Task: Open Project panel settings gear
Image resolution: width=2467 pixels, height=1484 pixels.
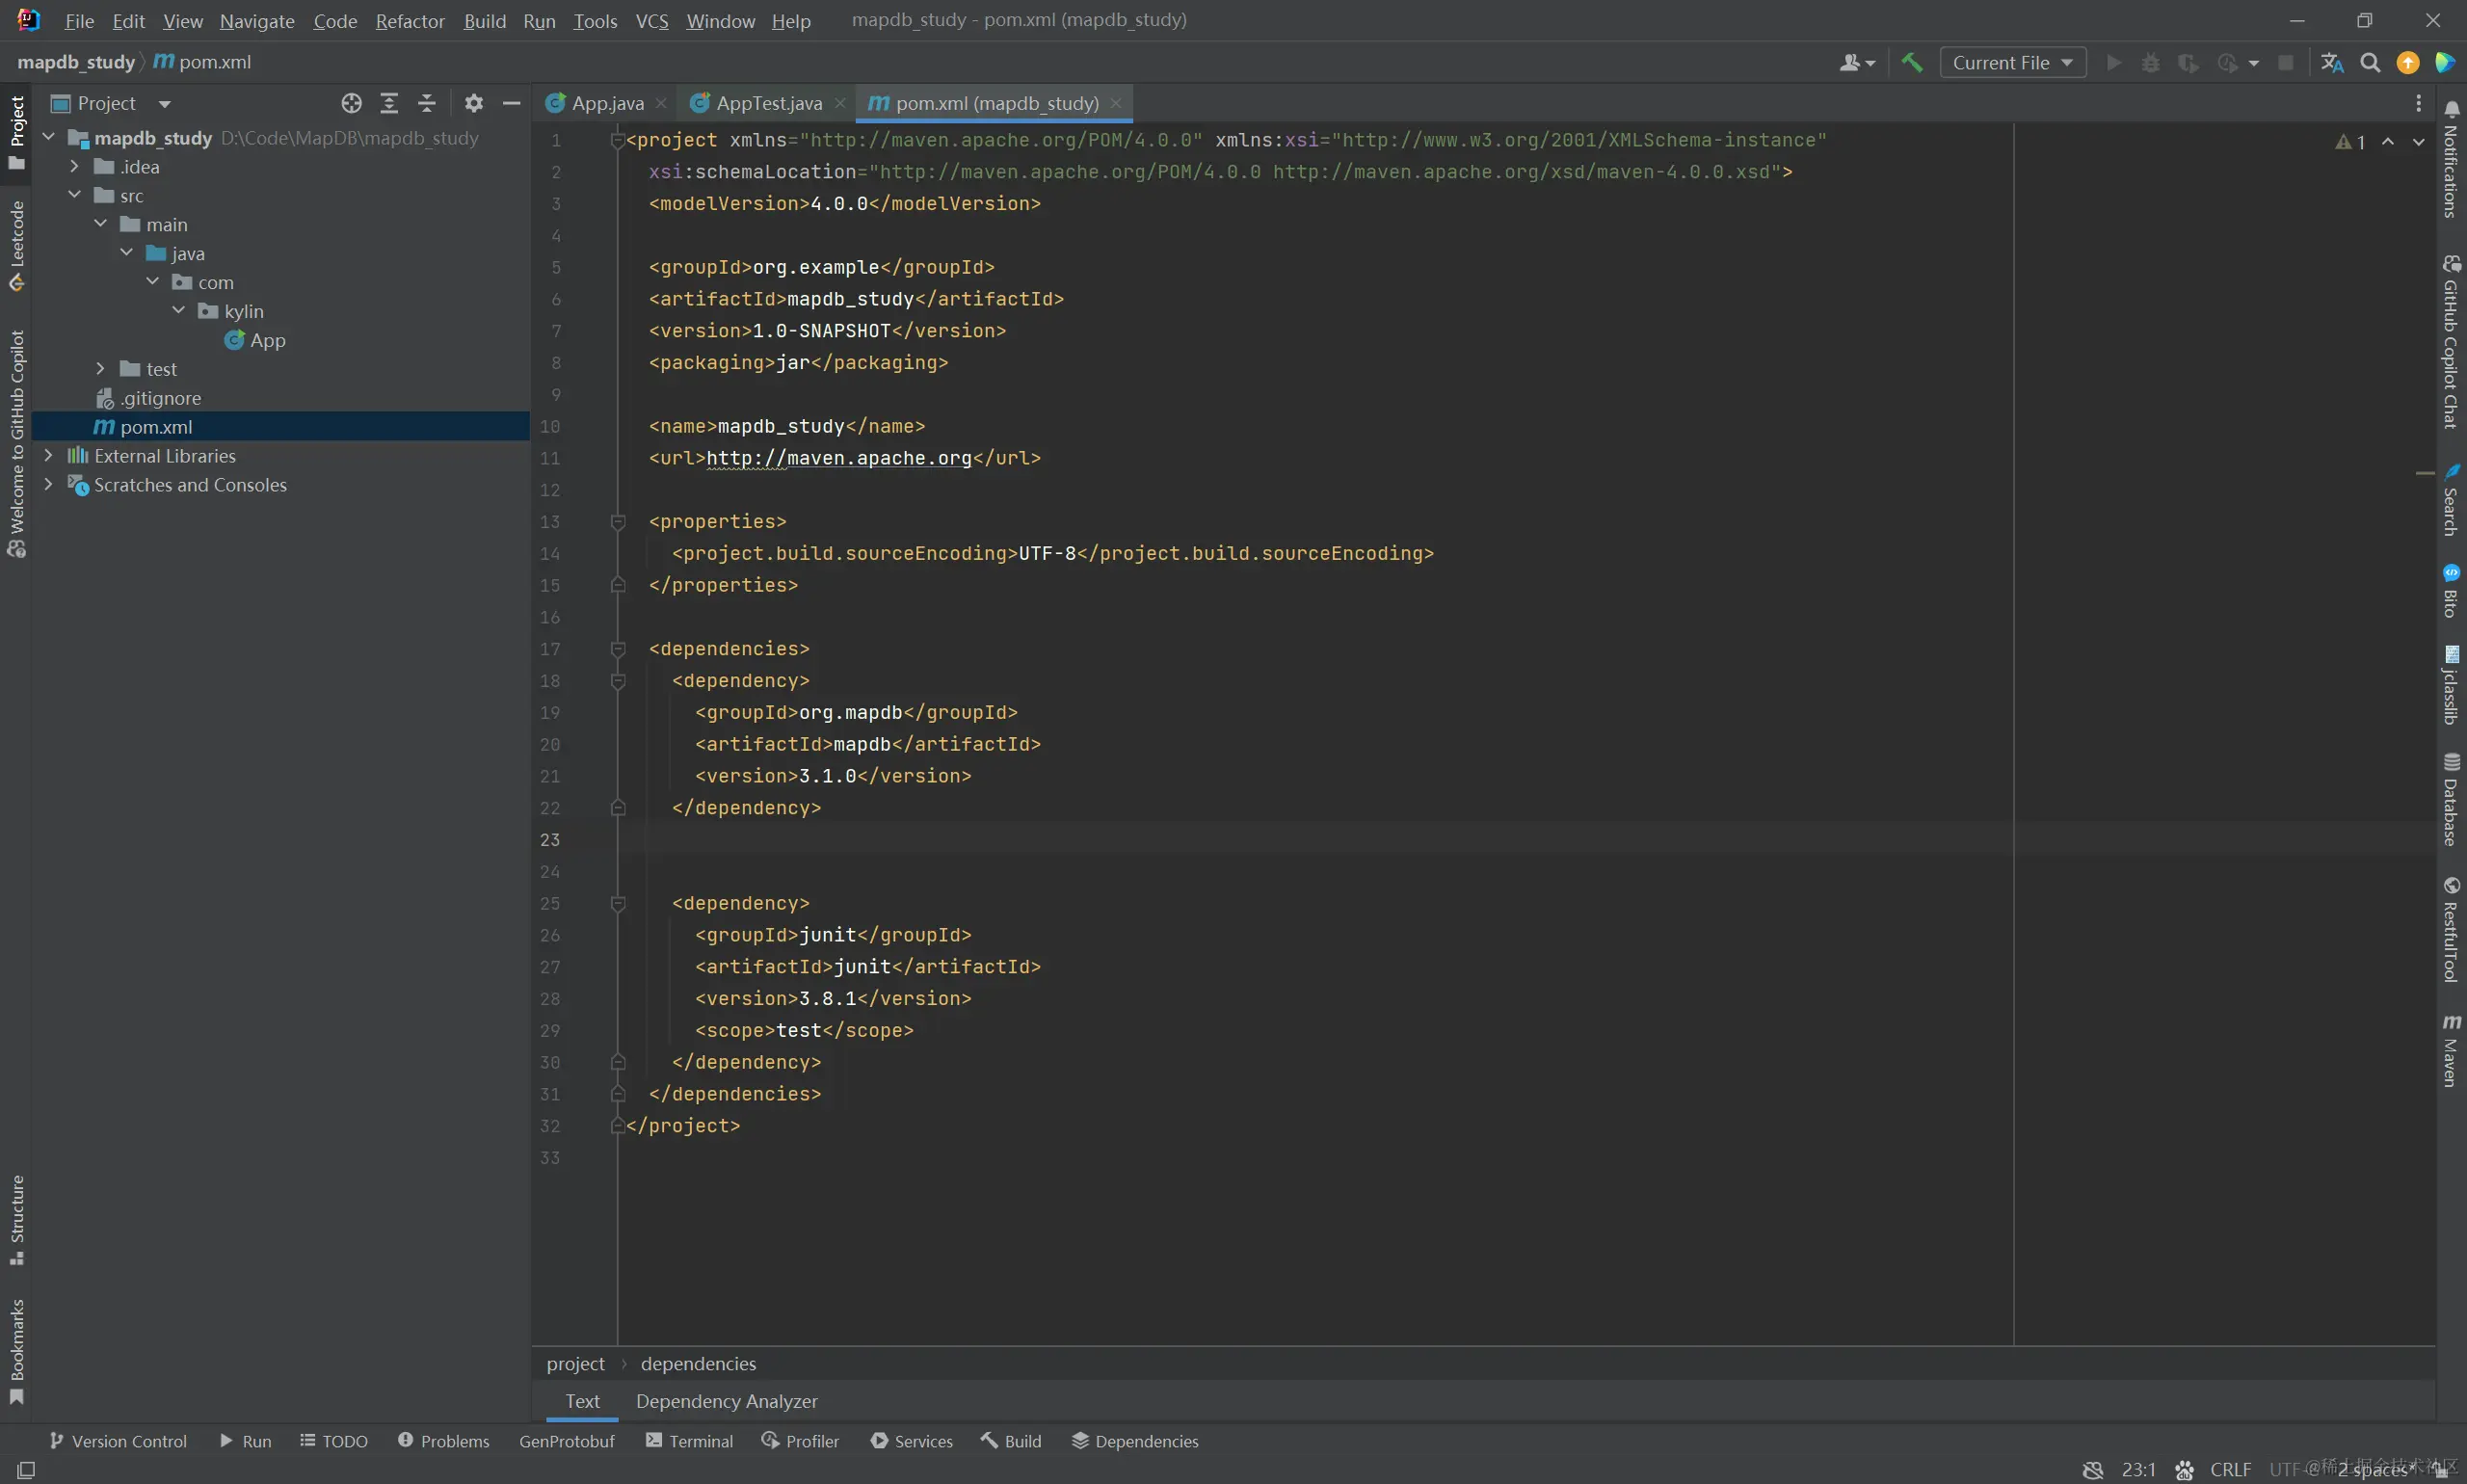Action: coord(474,103)
